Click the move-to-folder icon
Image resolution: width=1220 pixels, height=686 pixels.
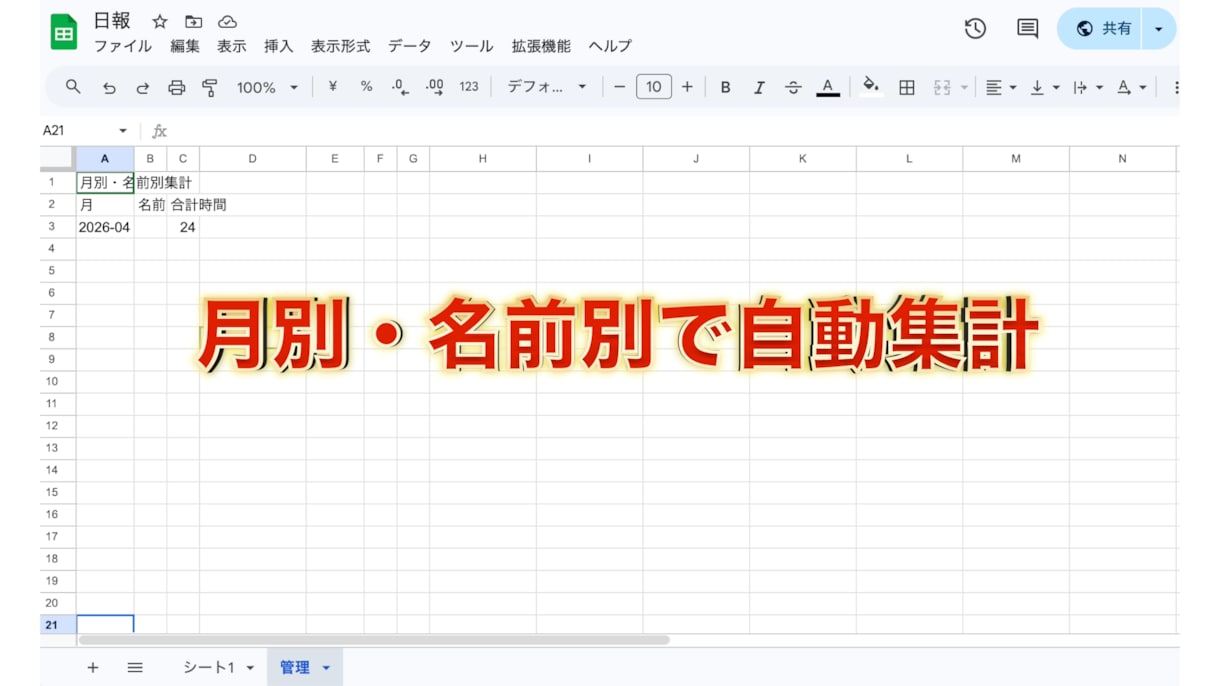tap(194, 22)
